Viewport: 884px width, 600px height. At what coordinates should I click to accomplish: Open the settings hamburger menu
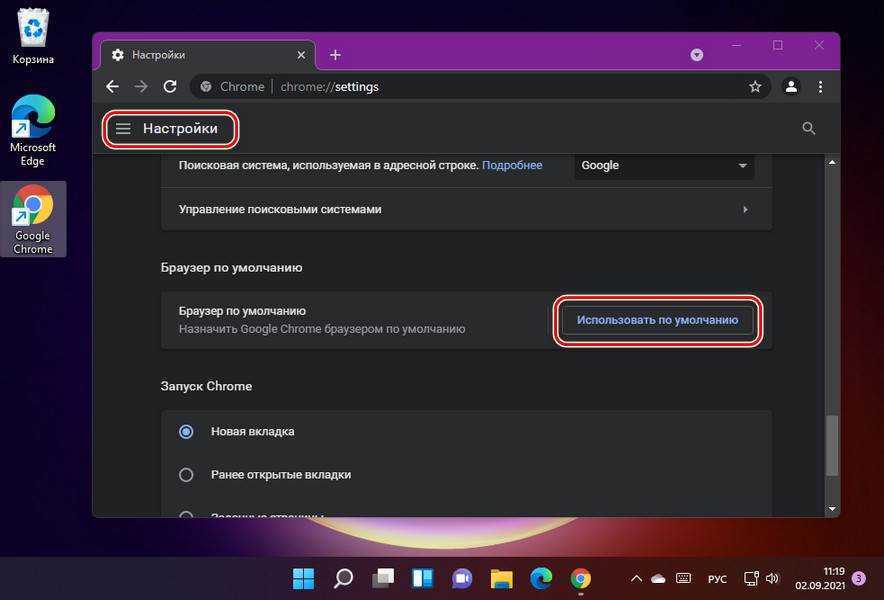(123, 129)
